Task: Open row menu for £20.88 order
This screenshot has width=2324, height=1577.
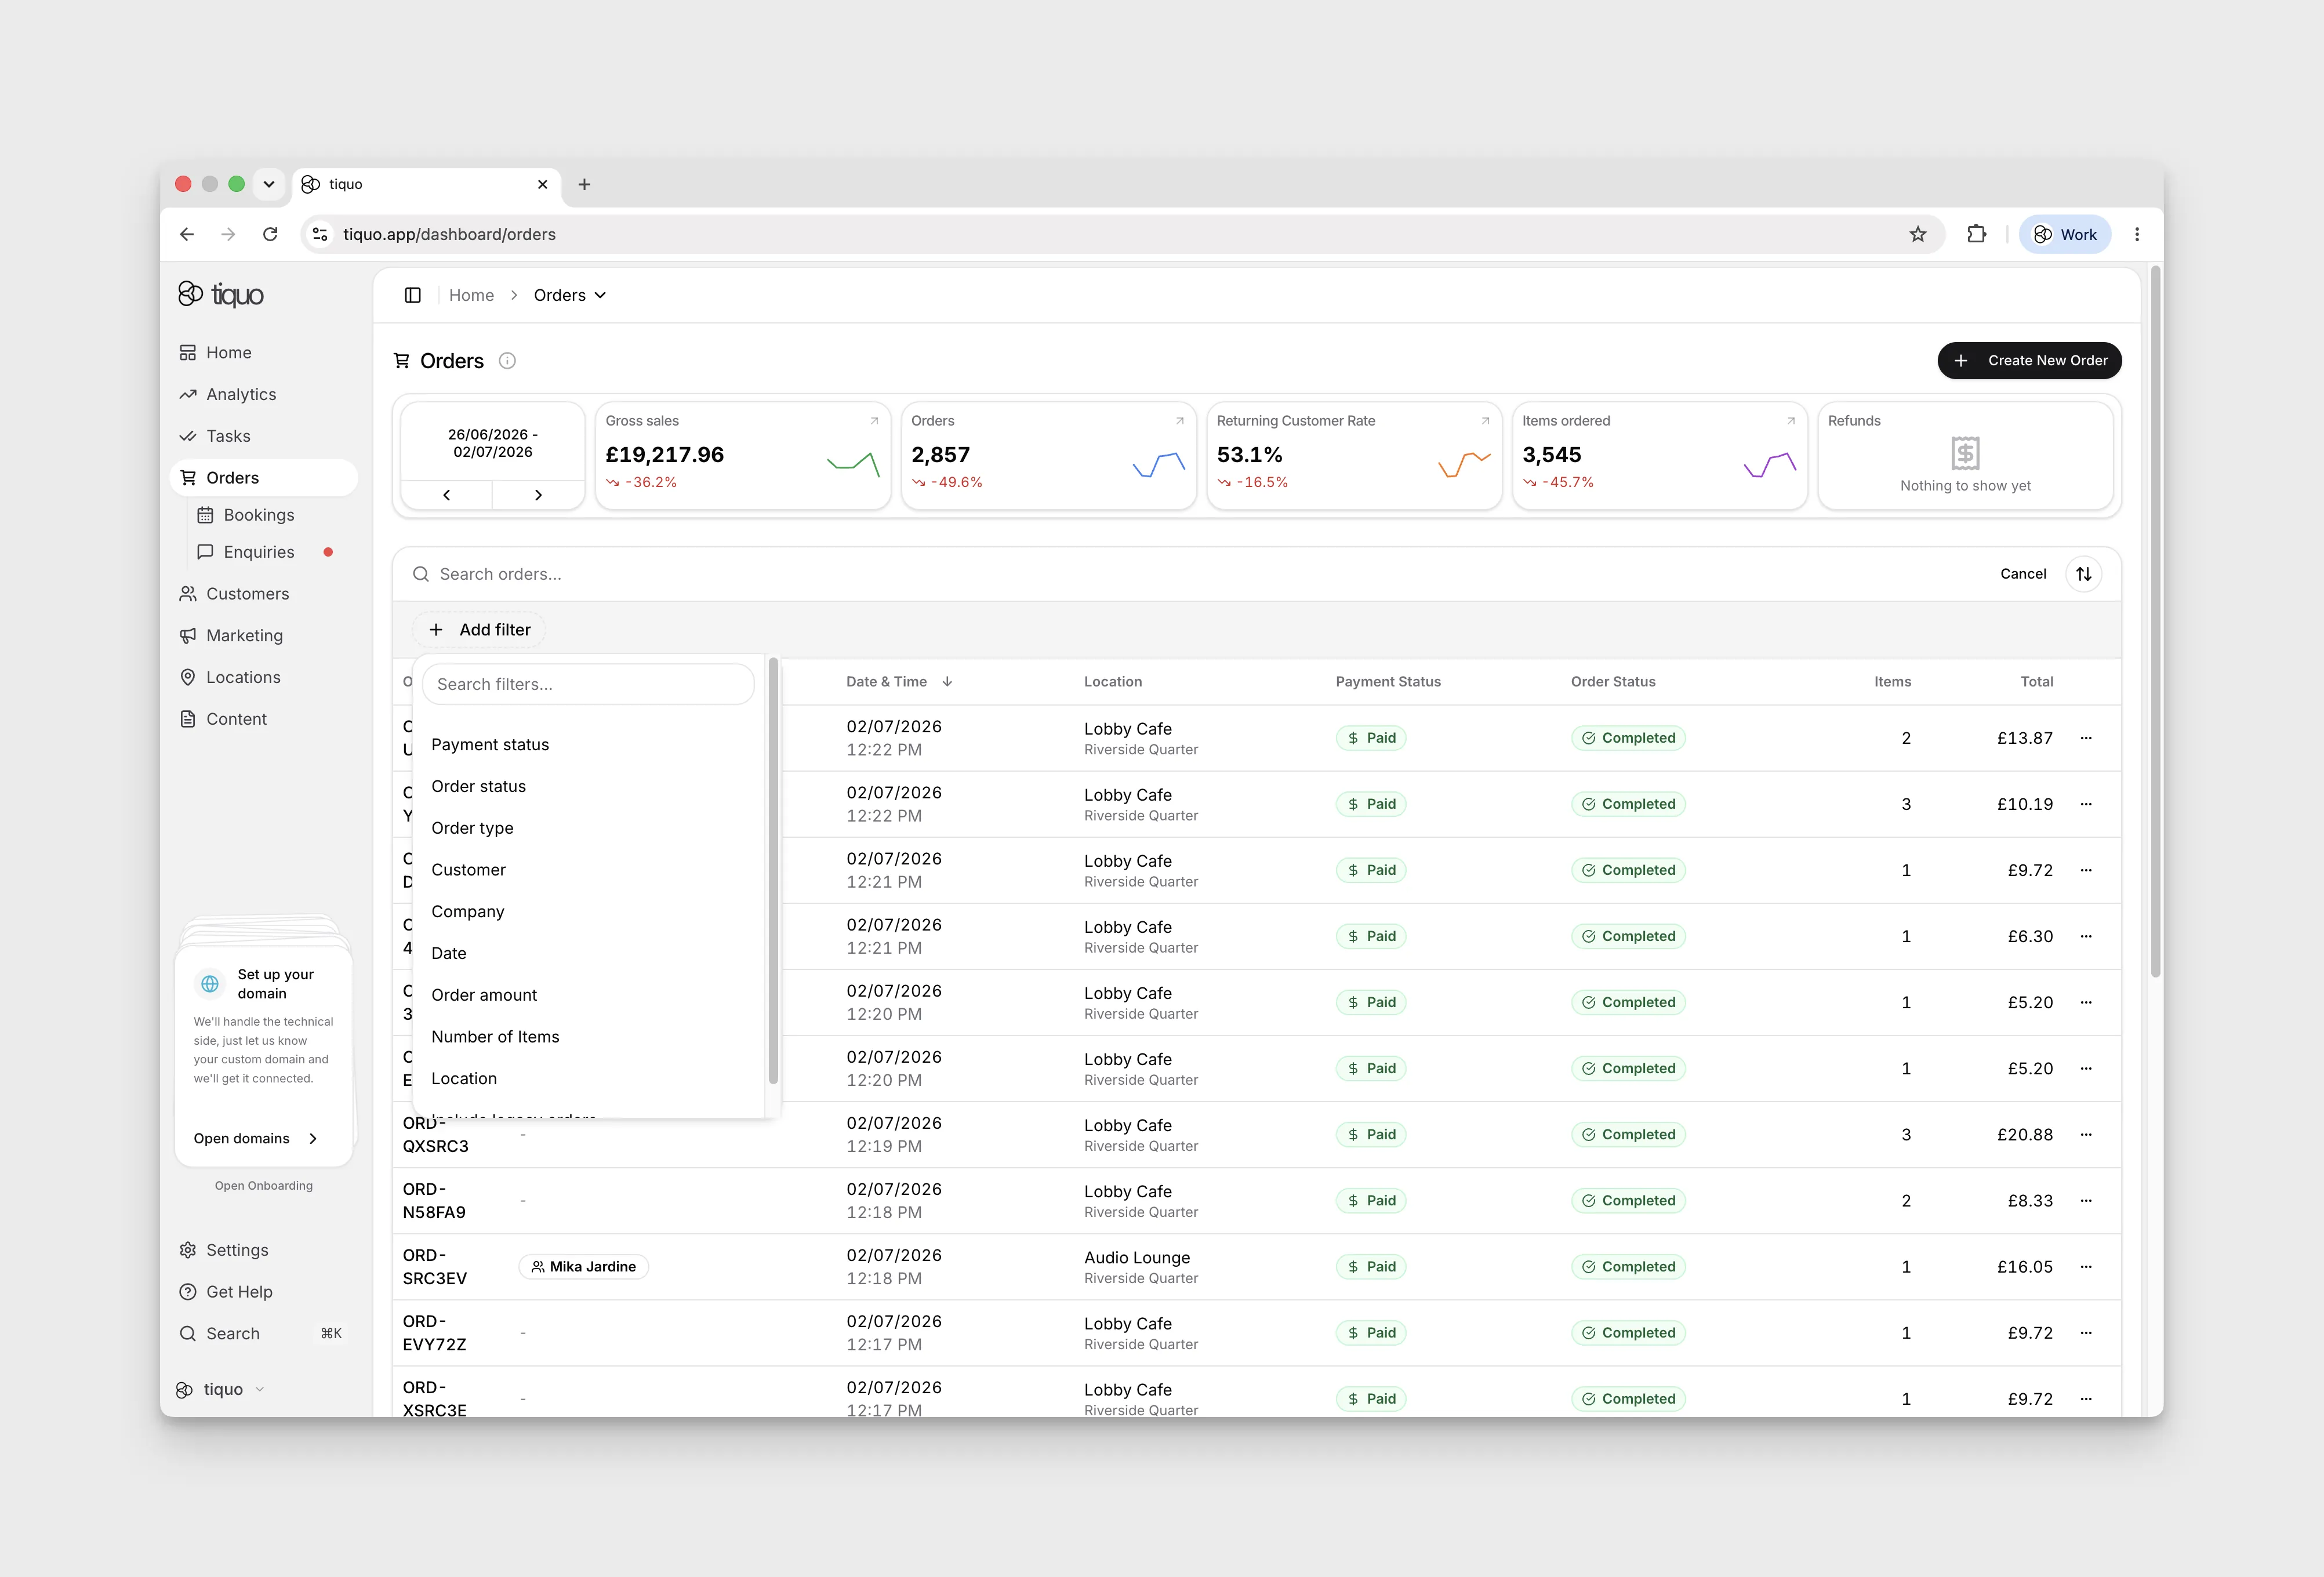Action: 2086,1134
